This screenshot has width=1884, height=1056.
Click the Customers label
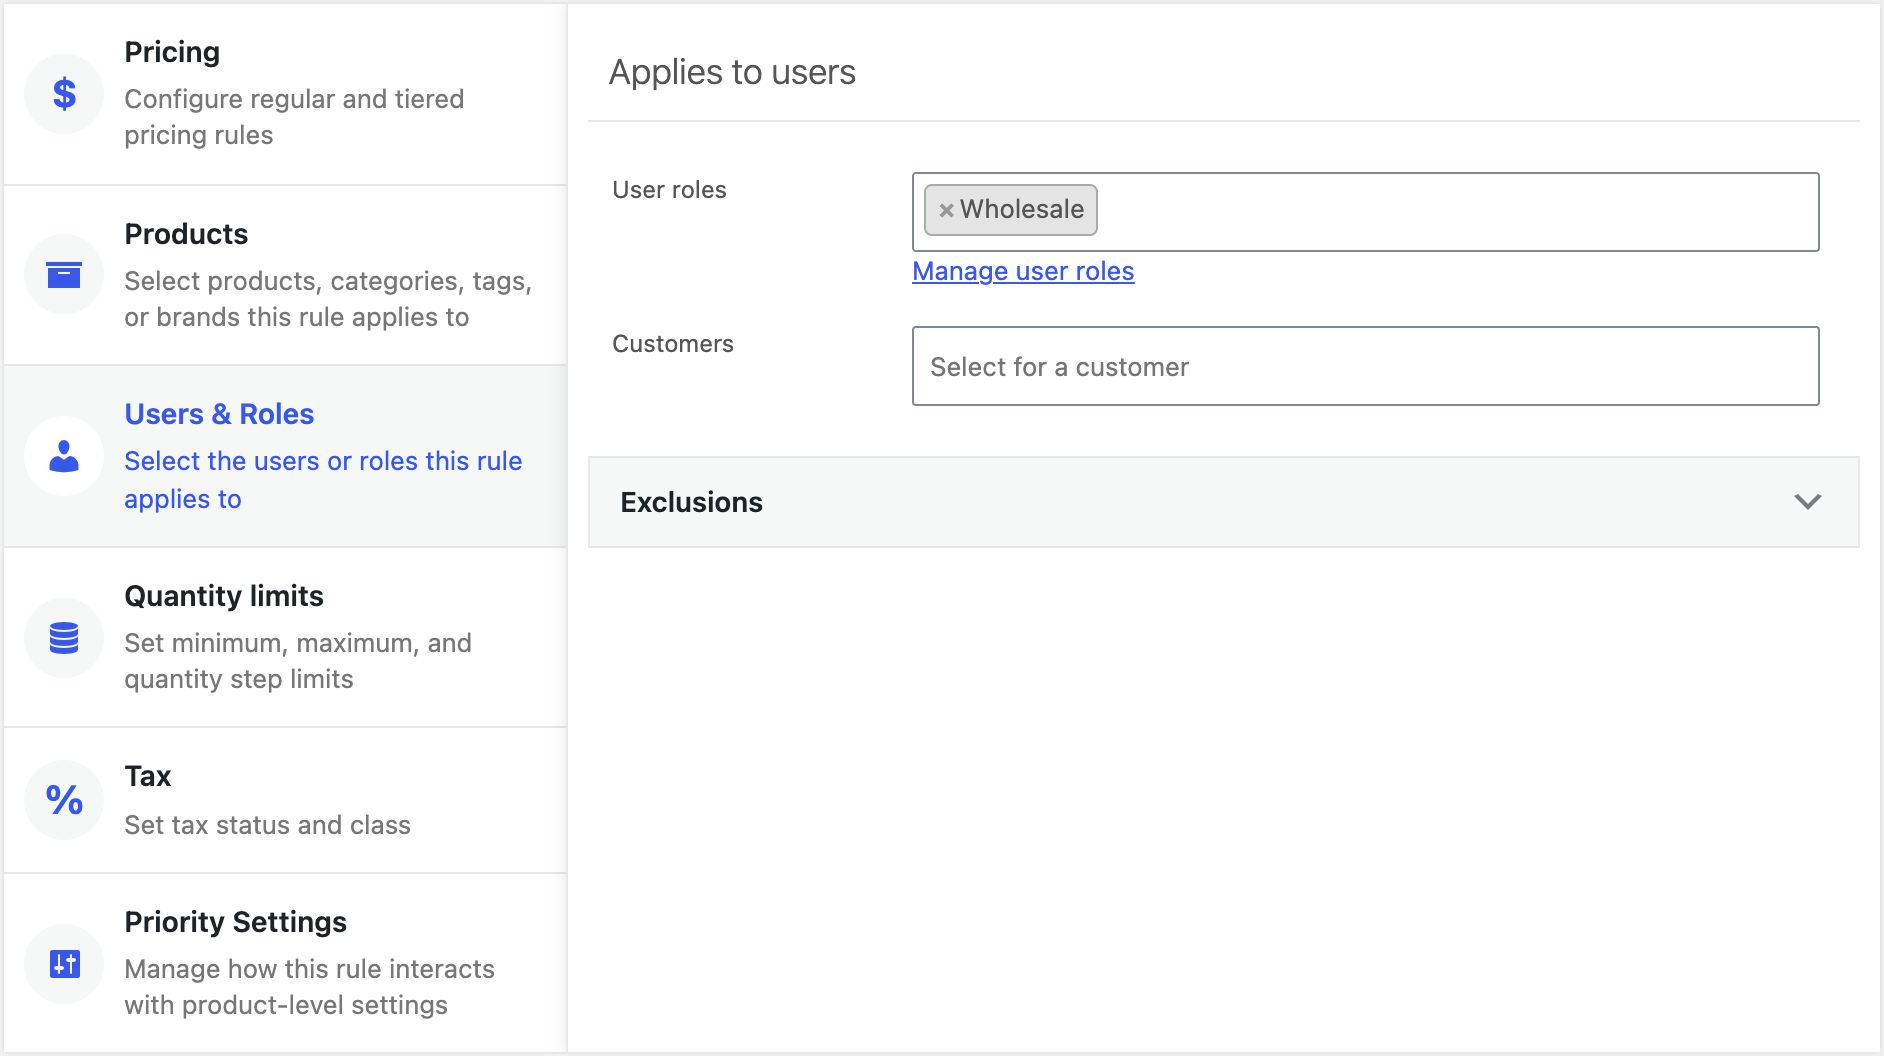[x=673, y=344]
